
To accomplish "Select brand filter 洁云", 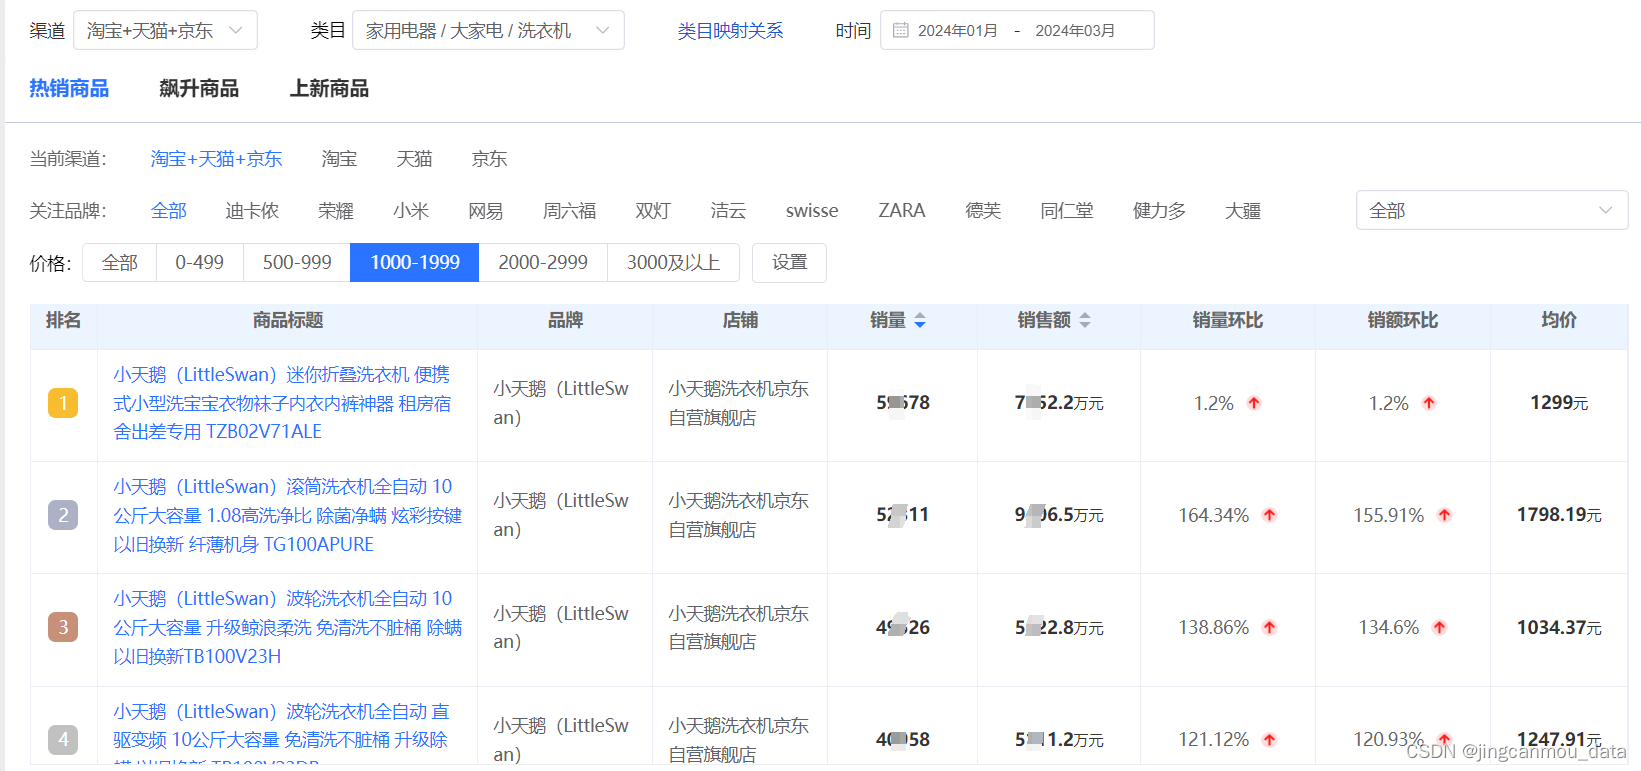I will click(x=728, y=211).
